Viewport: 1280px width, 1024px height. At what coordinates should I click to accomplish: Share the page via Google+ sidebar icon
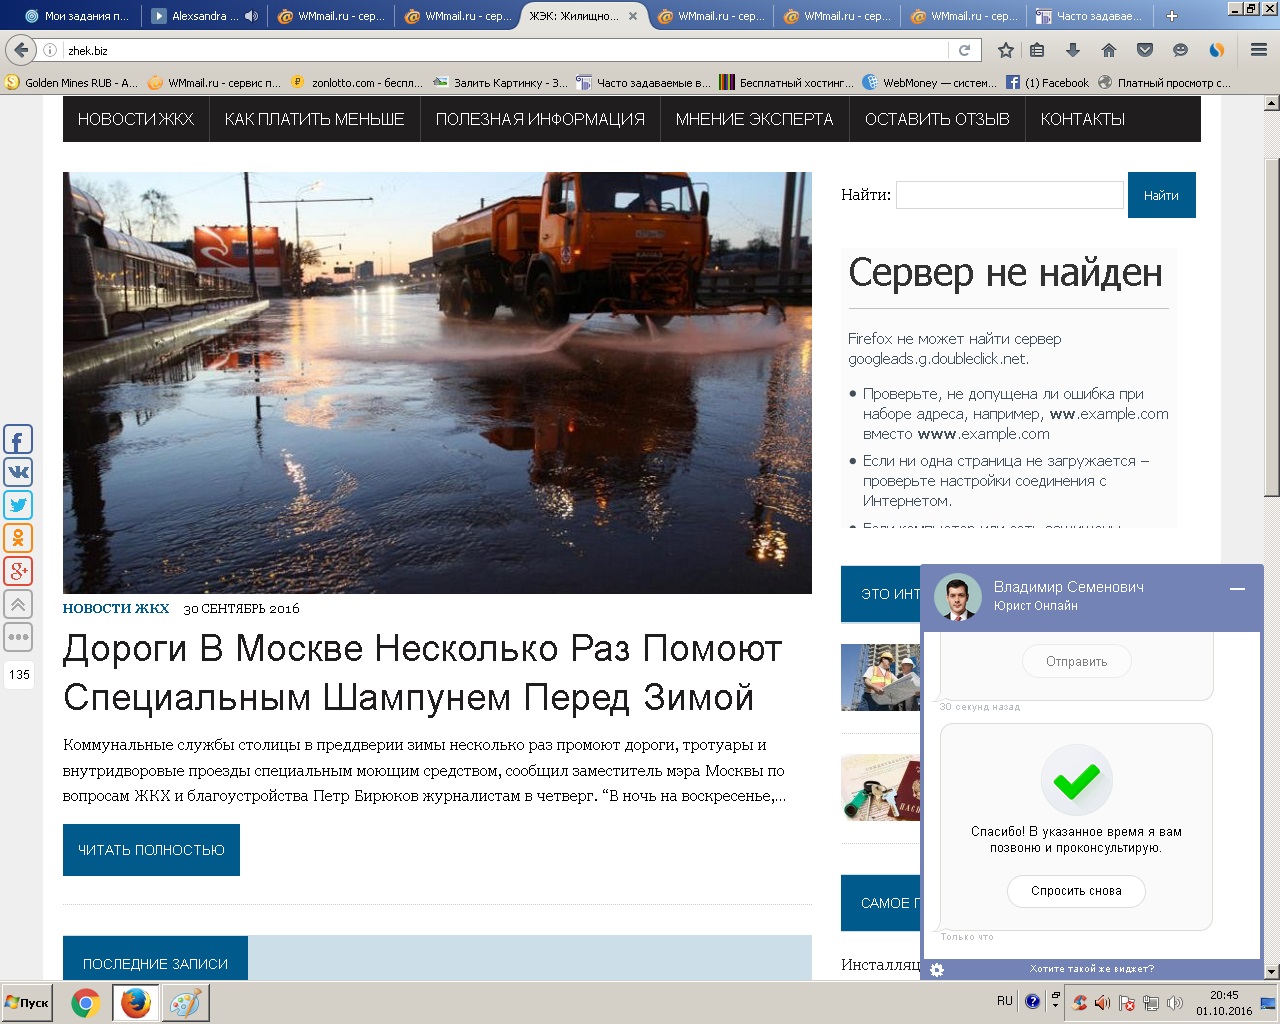click(x=18, y=572)
